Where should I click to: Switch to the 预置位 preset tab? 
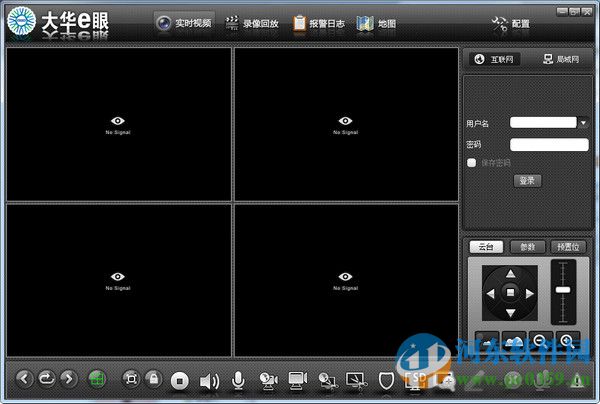click(568, 247)
